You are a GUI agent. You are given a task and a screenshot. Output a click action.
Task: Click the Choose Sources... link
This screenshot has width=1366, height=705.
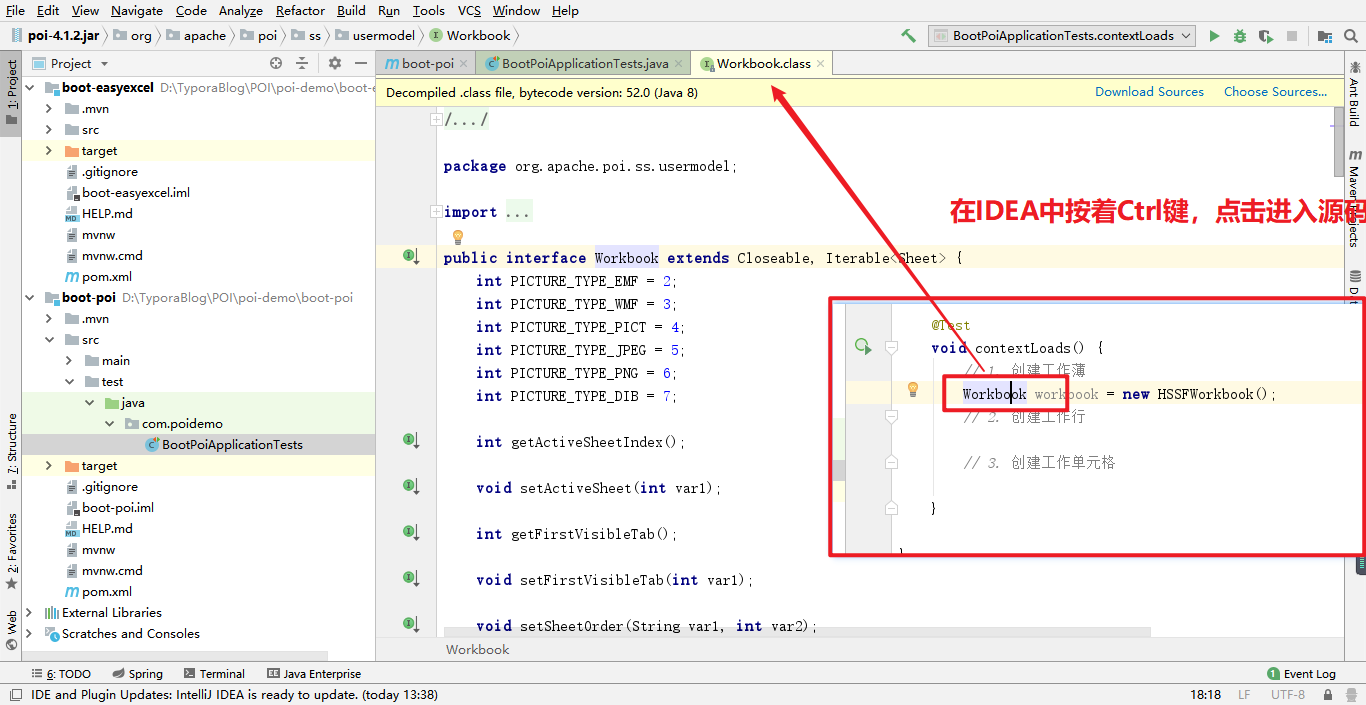[x=1276, y=92]
